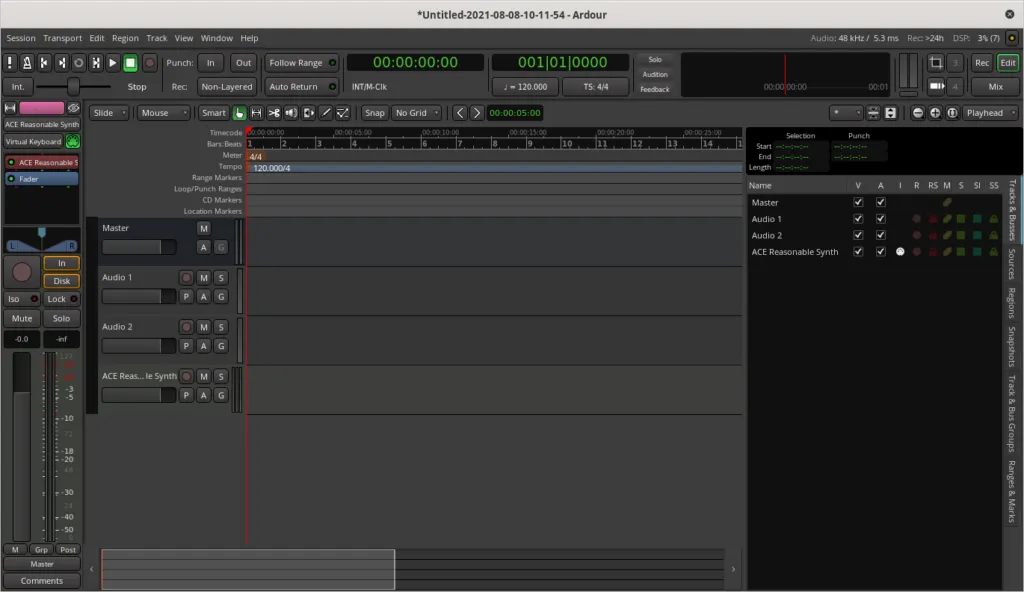Select the Cut (scissors) tool
This screenshot has height=592, width=1024.
click(273, 113)
